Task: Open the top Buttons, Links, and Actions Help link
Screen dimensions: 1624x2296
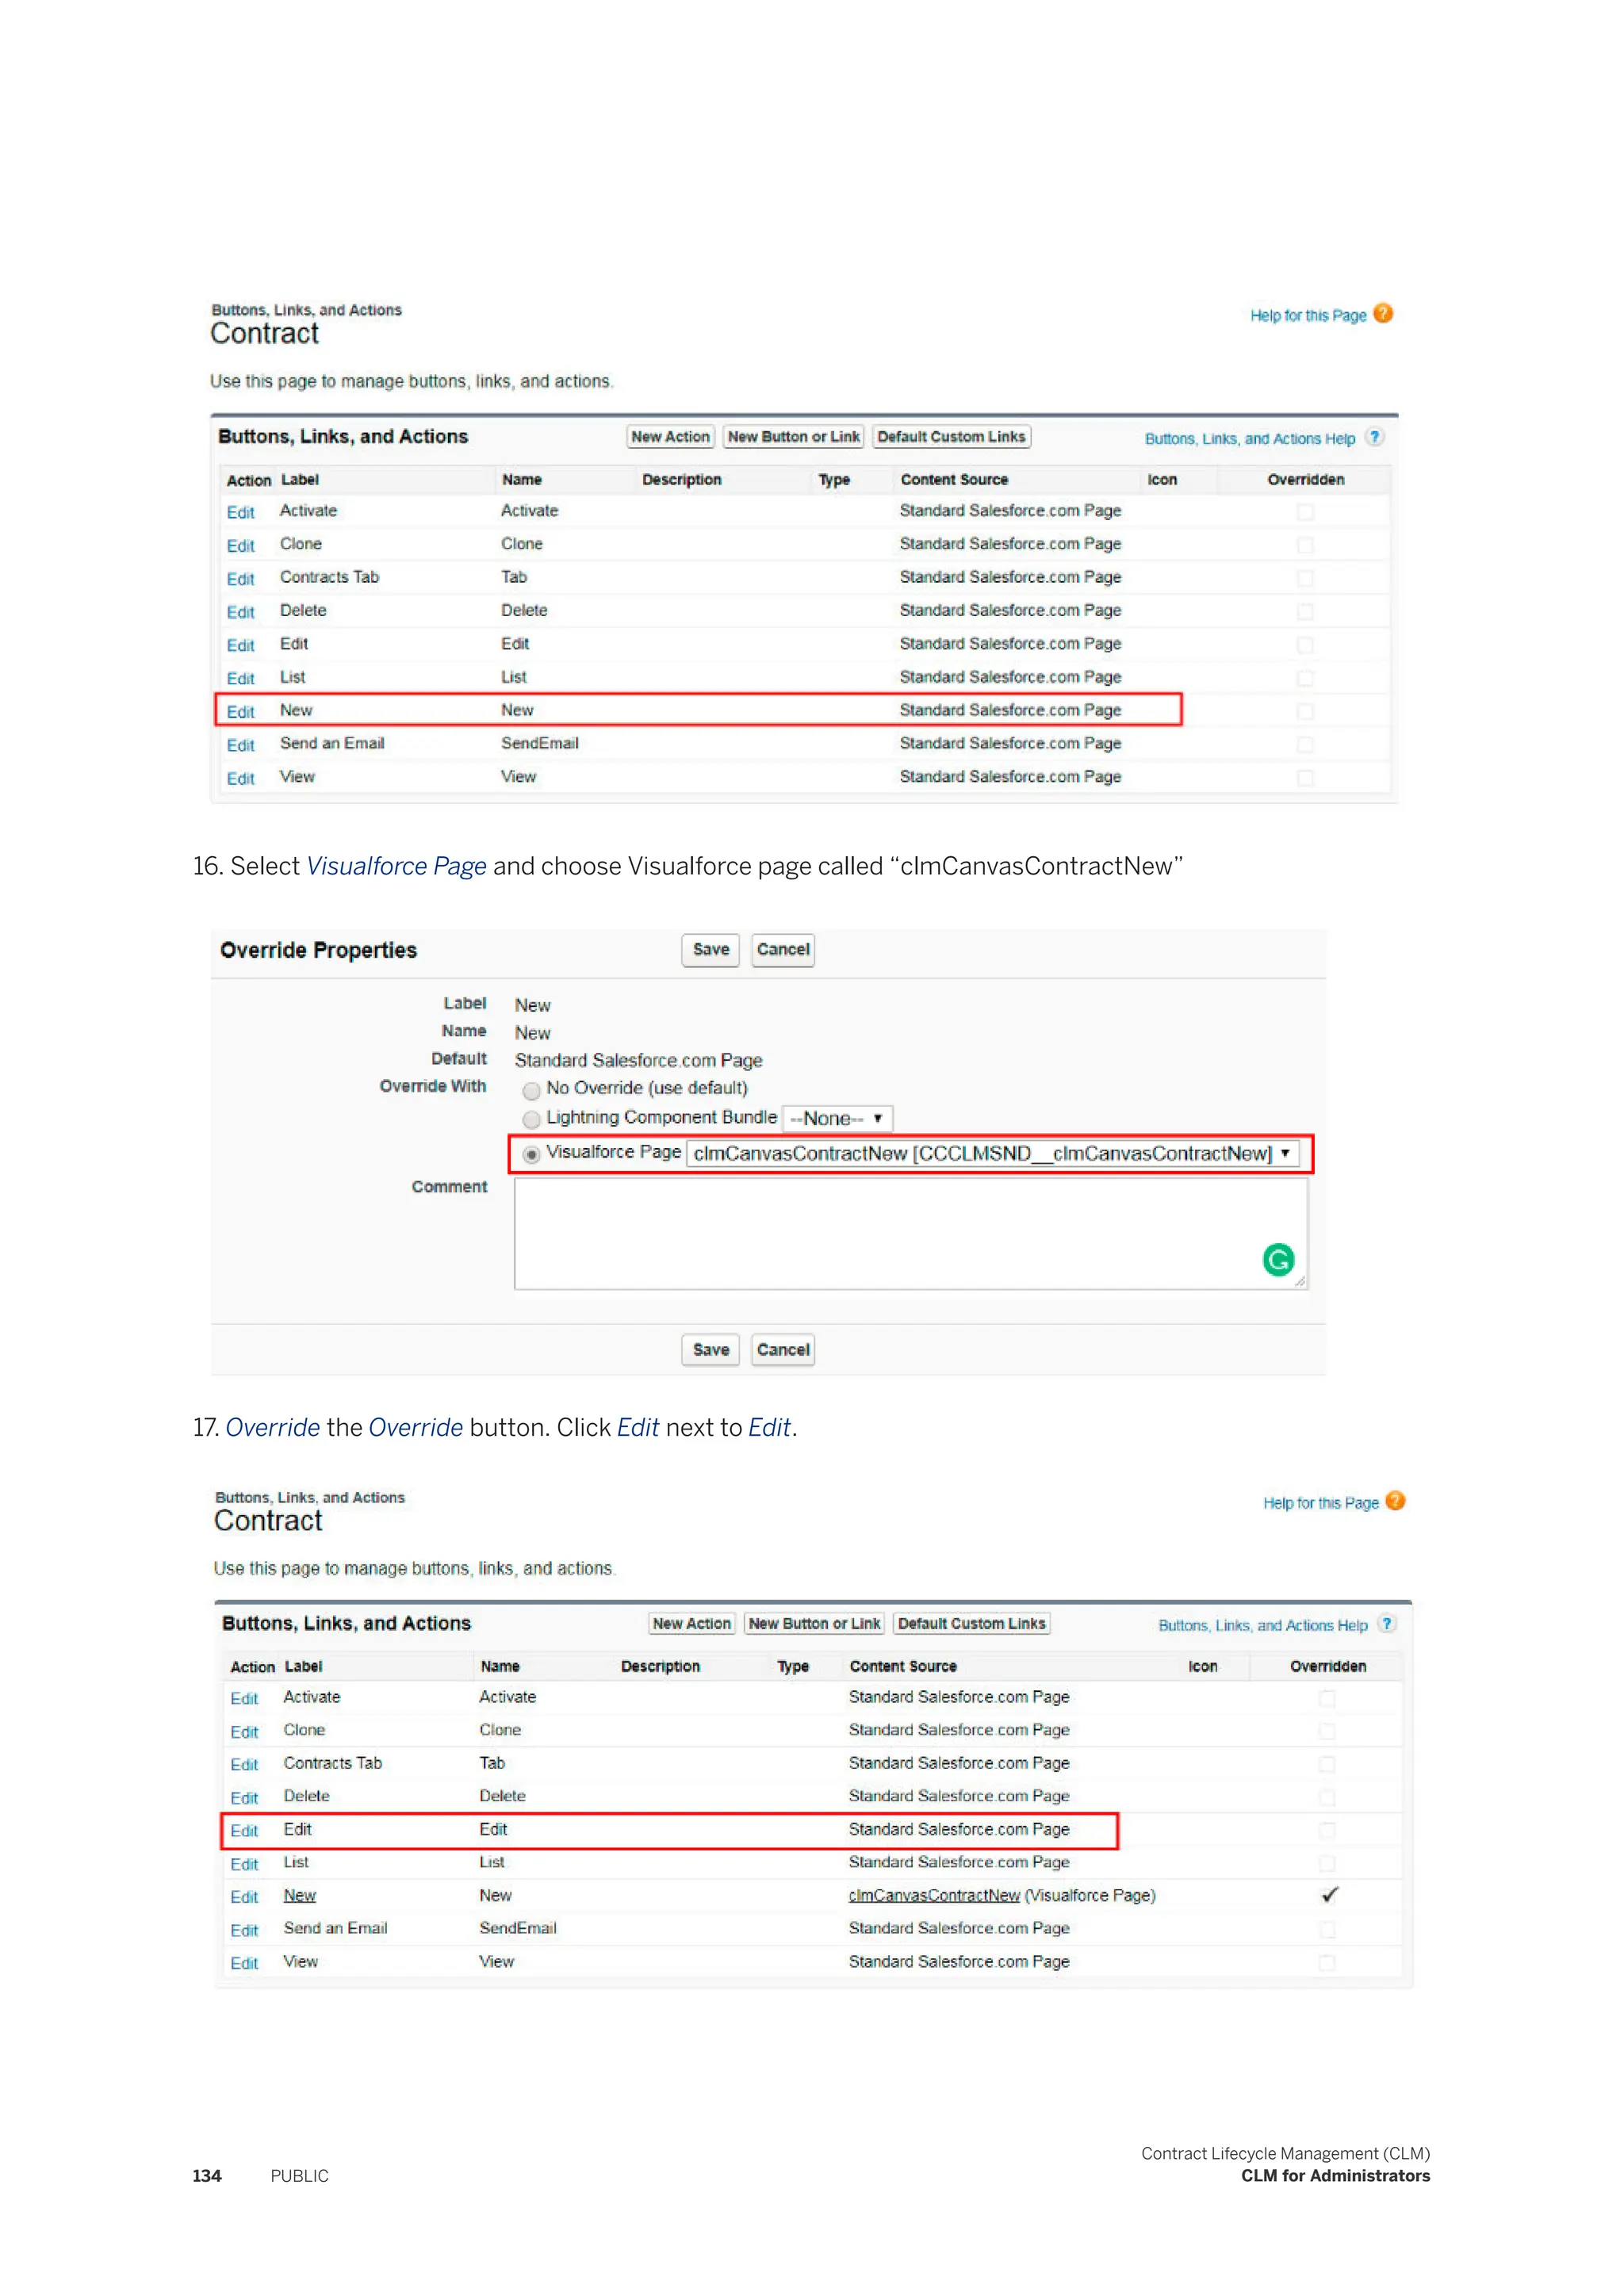Action: point(1250,438)
